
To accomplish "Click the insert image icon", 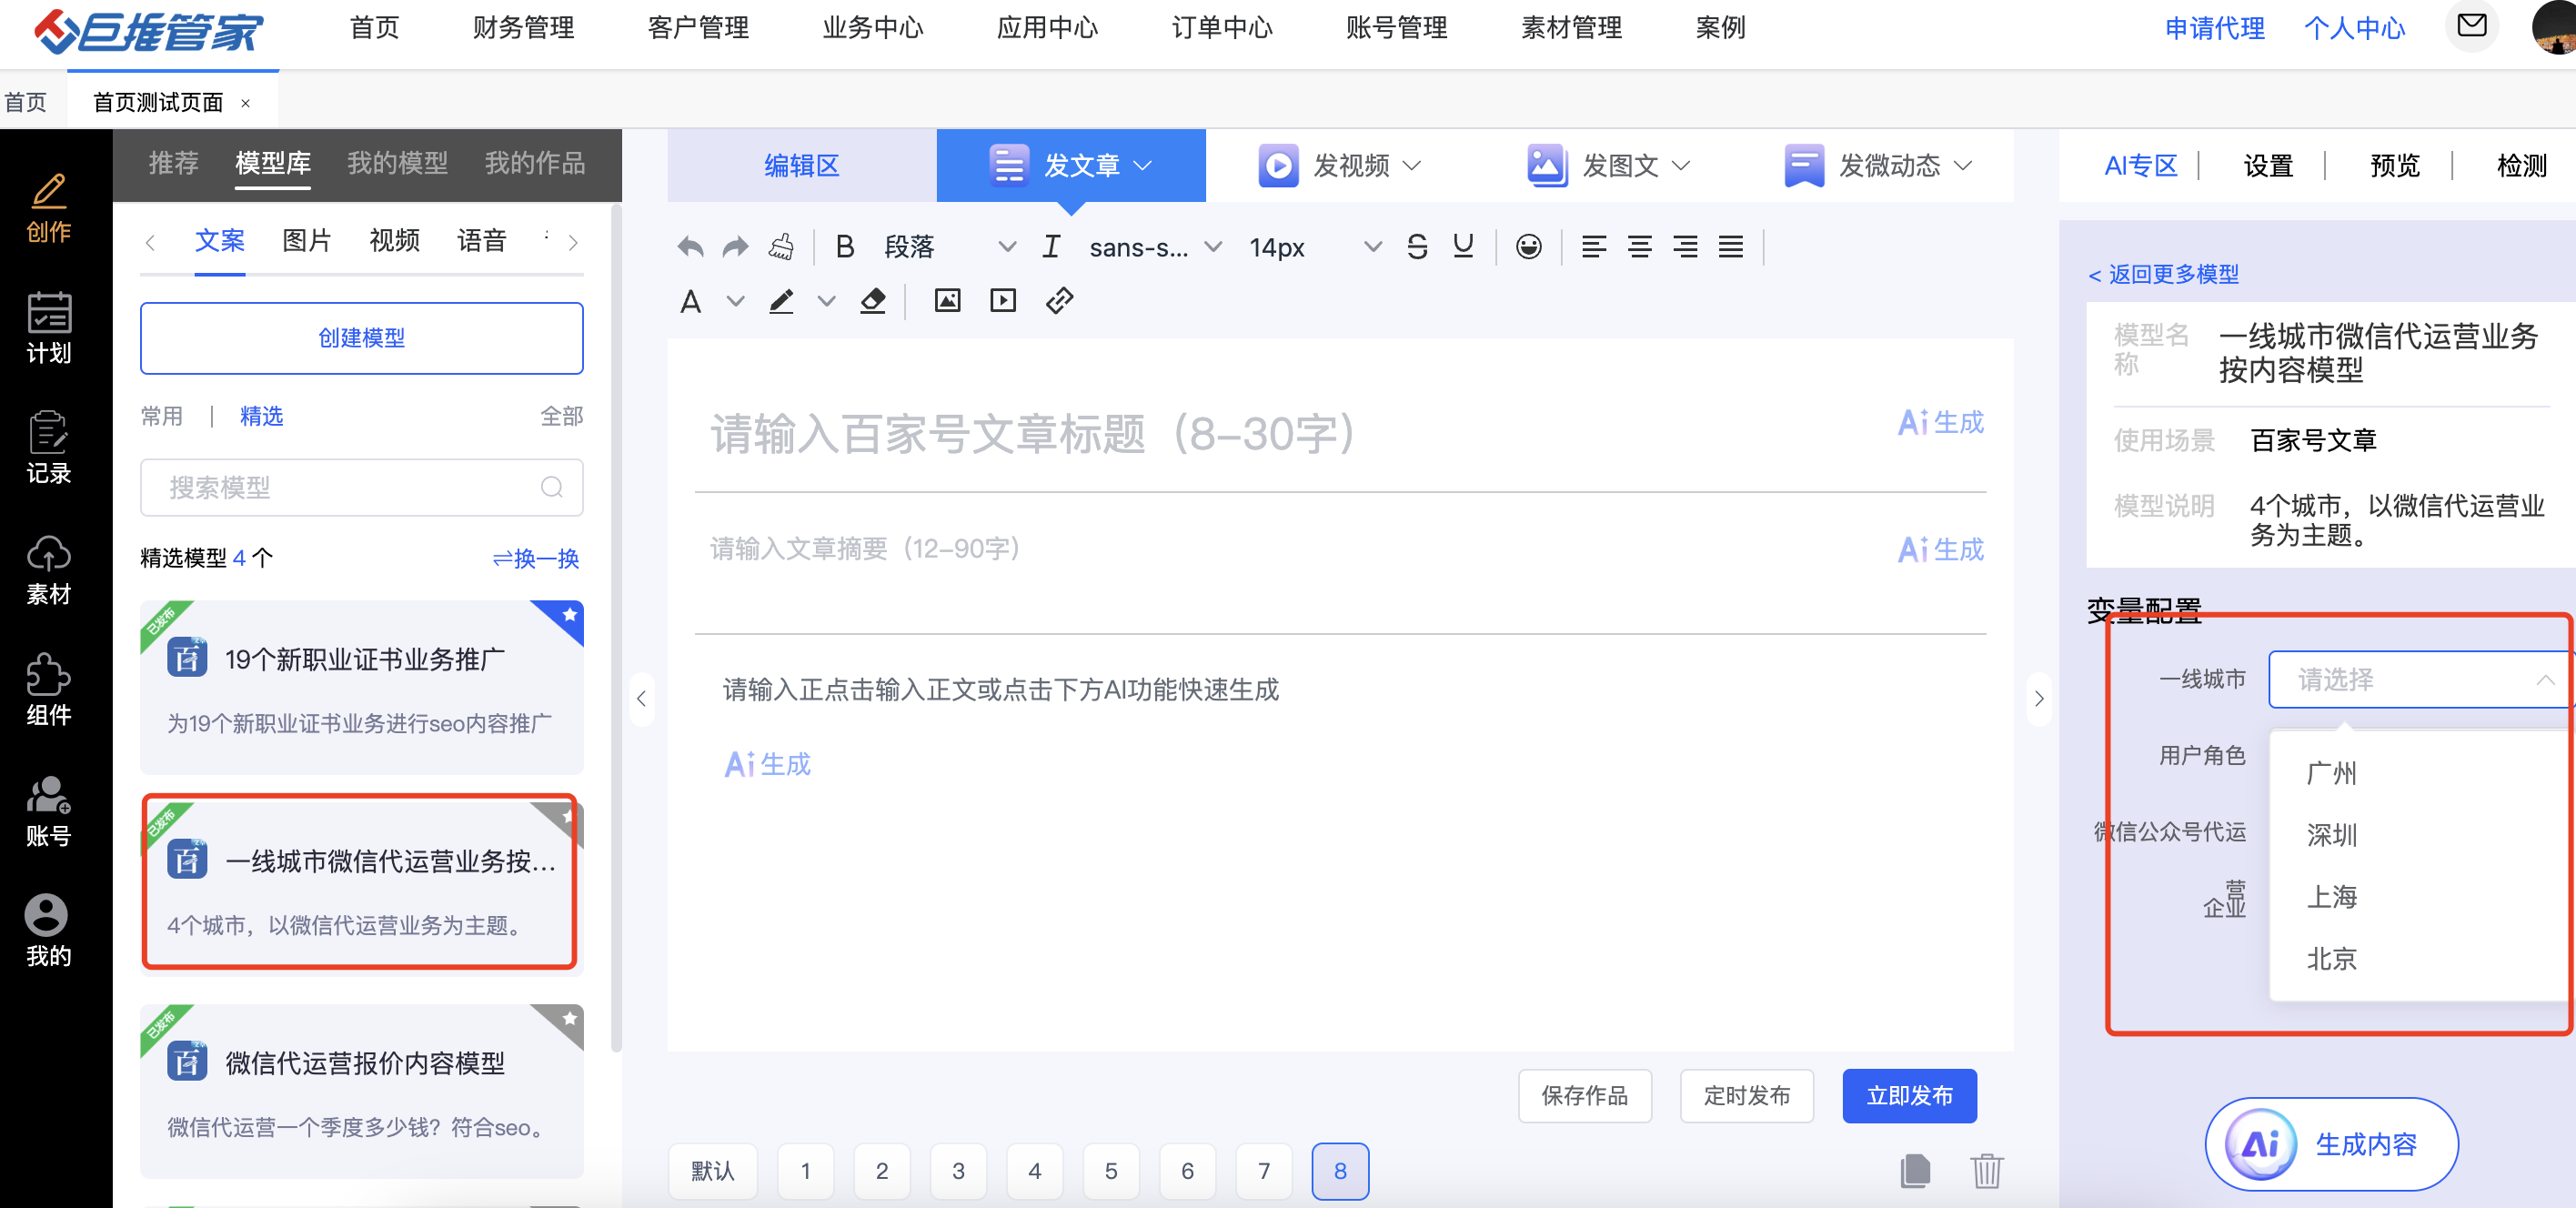I will pos(946,301).
